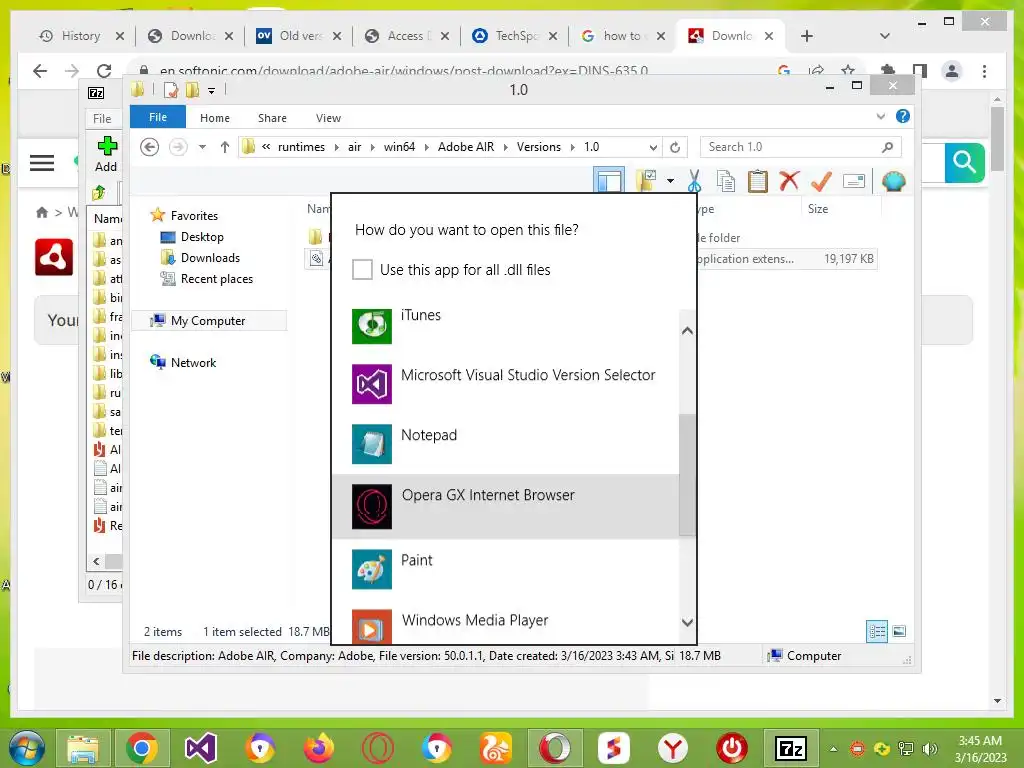Open Chrome extensions puzzle icon
The image size is (1024, 768).
point(888,71)
